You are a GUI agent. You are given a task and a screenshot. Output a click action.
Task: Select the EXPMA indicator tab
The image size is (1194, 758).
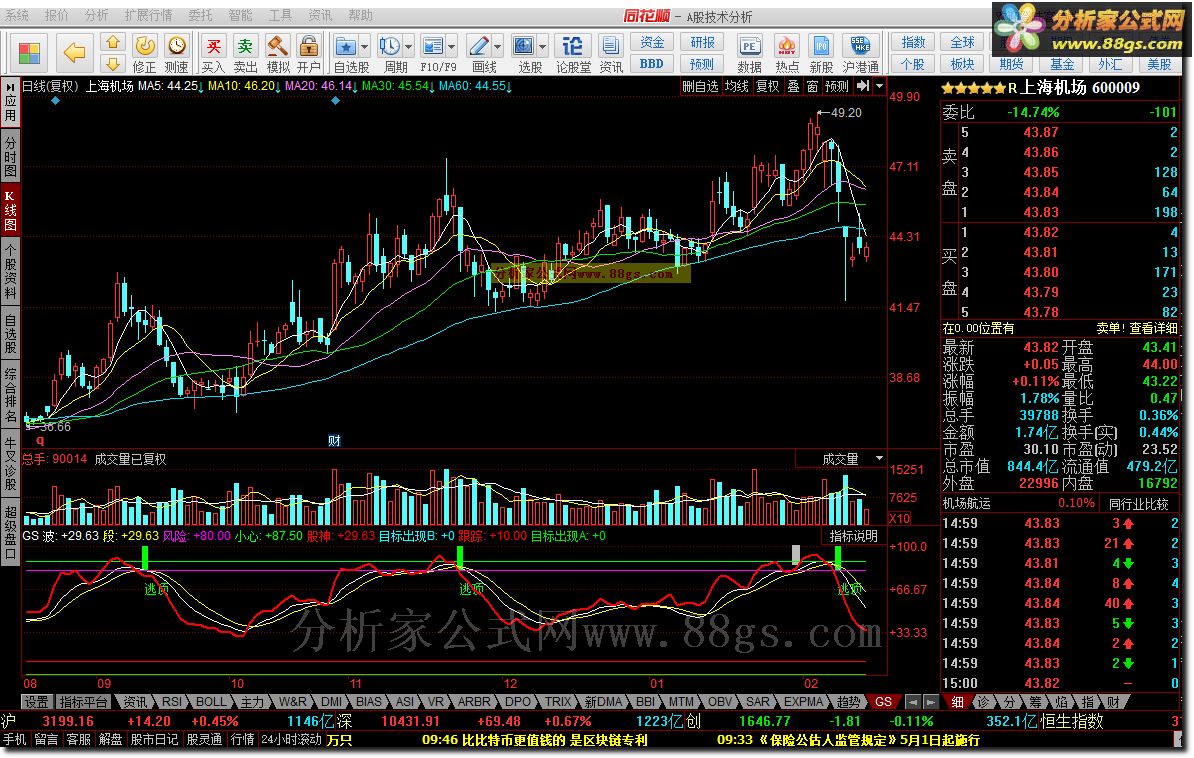coord(803,702)
